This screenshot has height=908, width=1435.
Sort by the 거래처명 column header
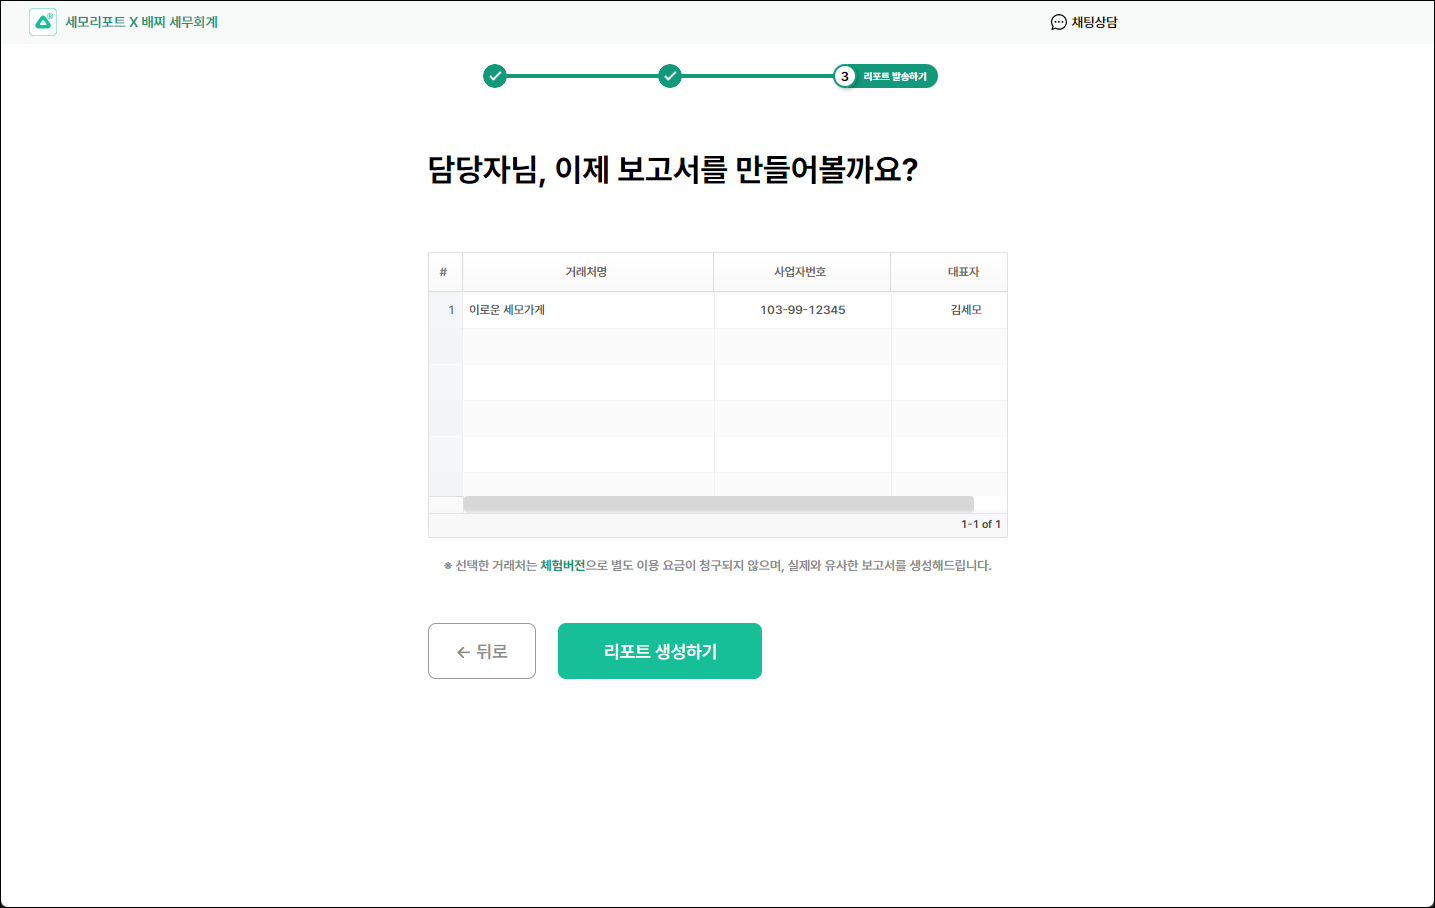coord(586,272)
